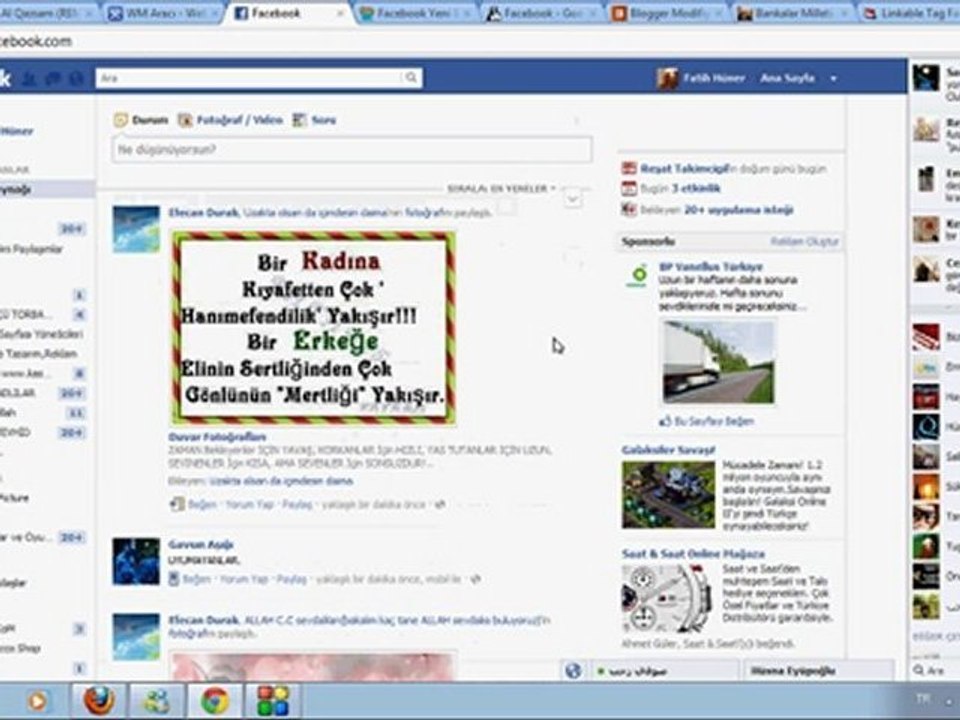Click Paylaş under first photo post
The width and height of the screenshot is (960, 720).
[297, 504]
